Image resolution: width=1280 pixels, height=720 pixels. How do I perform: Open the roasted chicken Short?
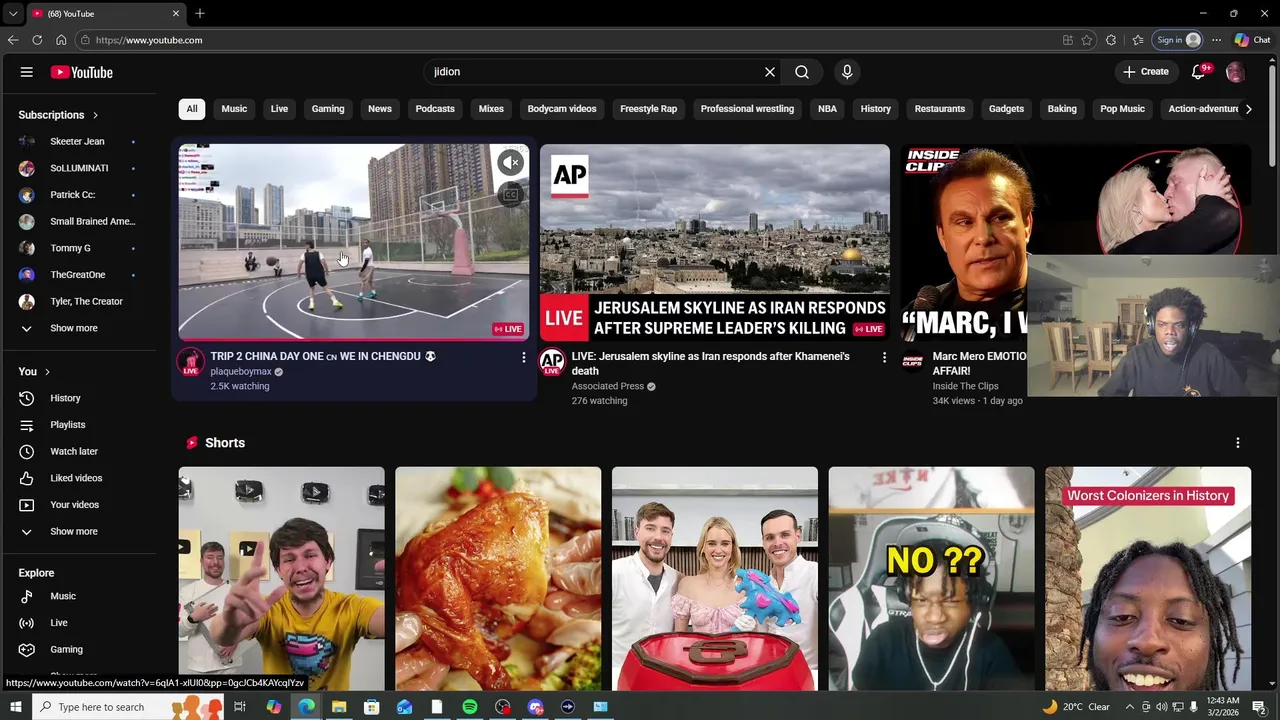[498, 578]
